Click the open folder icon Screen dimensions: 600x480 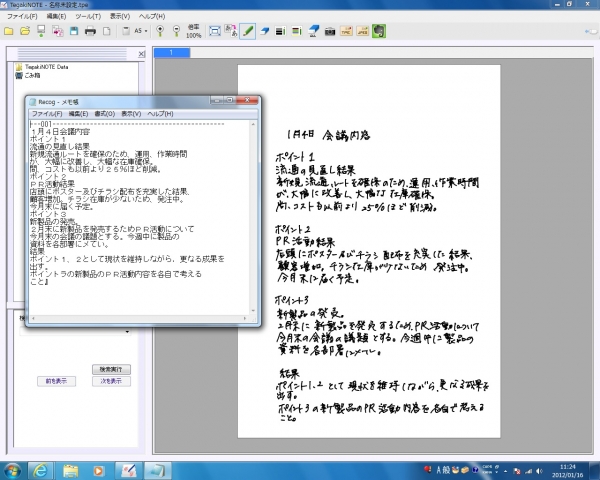22,31
